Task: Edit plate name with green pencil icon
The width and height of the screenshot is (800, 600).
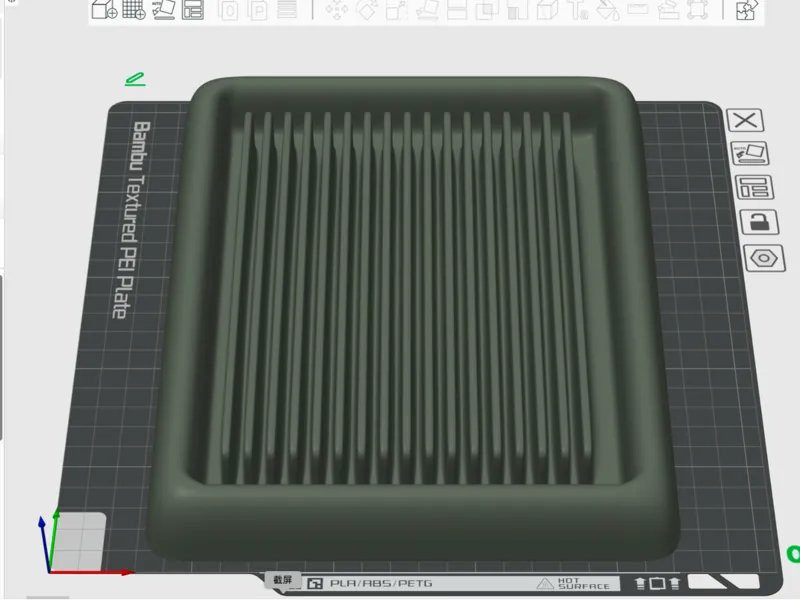Action: (135, 79)
